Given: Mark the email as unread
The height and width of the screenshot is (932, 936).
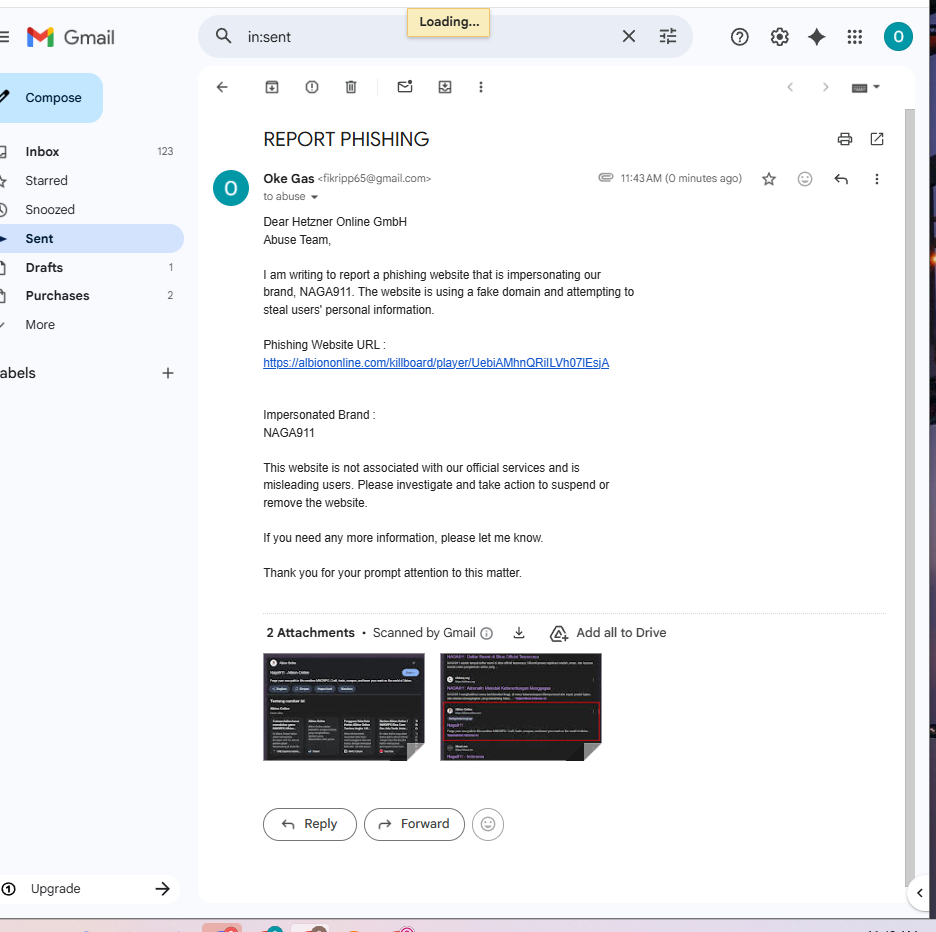Looking at the screenshot, I should pos(405,87).
